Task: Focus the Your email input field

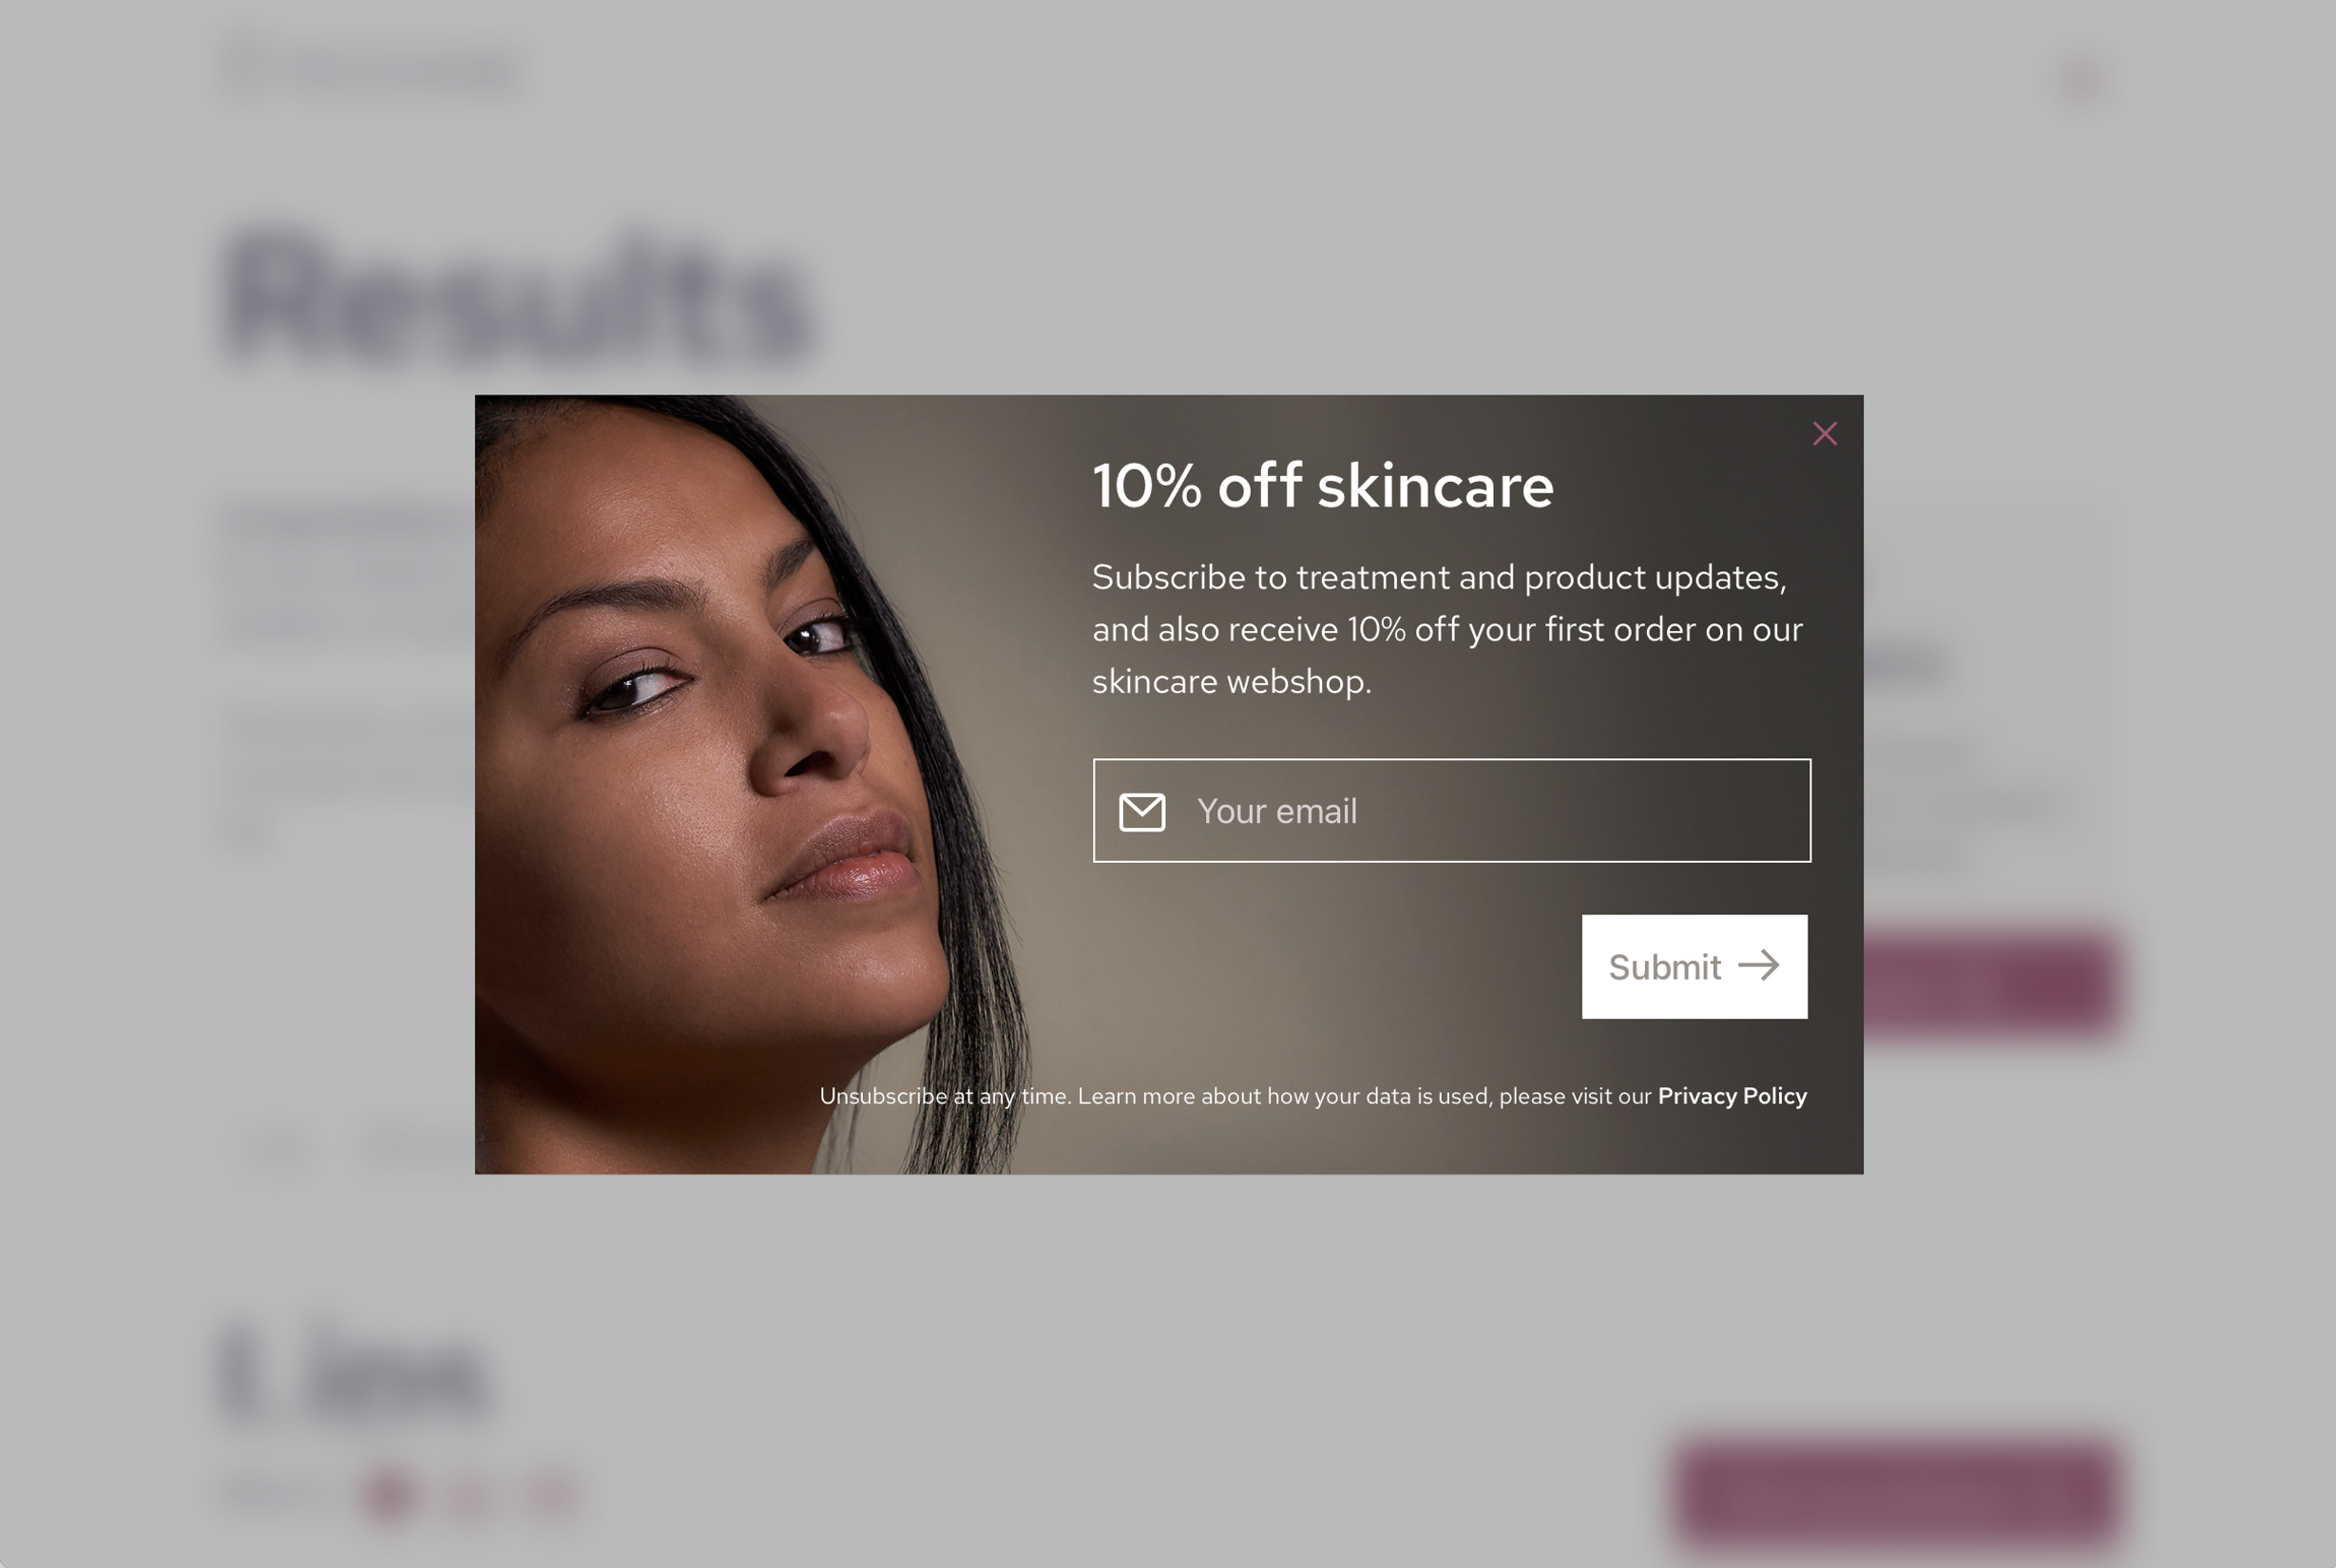Action: tap(1451, 810)
